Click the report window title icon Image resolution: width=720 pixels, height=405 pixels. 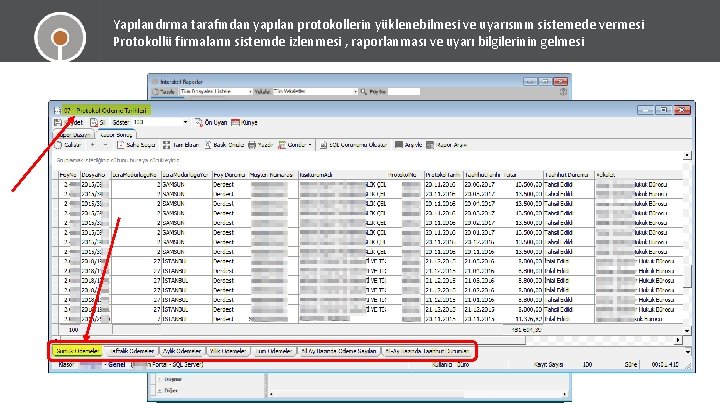pos(57,110)
